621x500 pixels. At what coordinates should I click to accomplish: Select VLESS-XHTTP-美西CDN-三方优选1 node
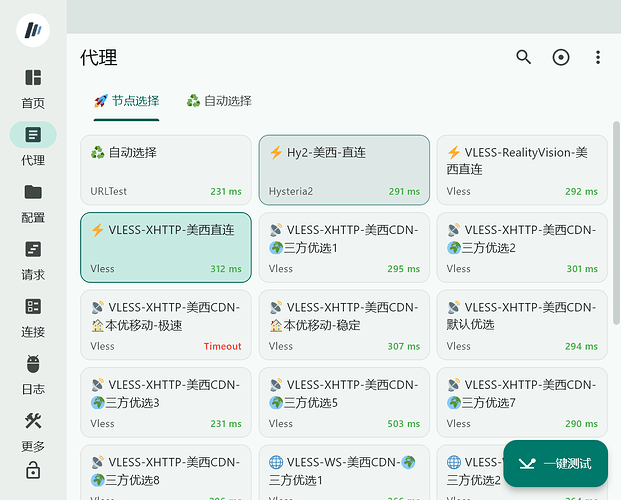(344, 248)
